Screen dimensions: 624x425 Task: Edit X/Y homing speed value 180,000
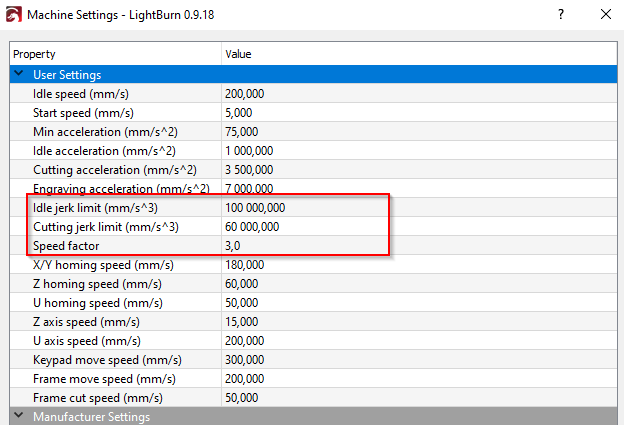click(244, 265)
